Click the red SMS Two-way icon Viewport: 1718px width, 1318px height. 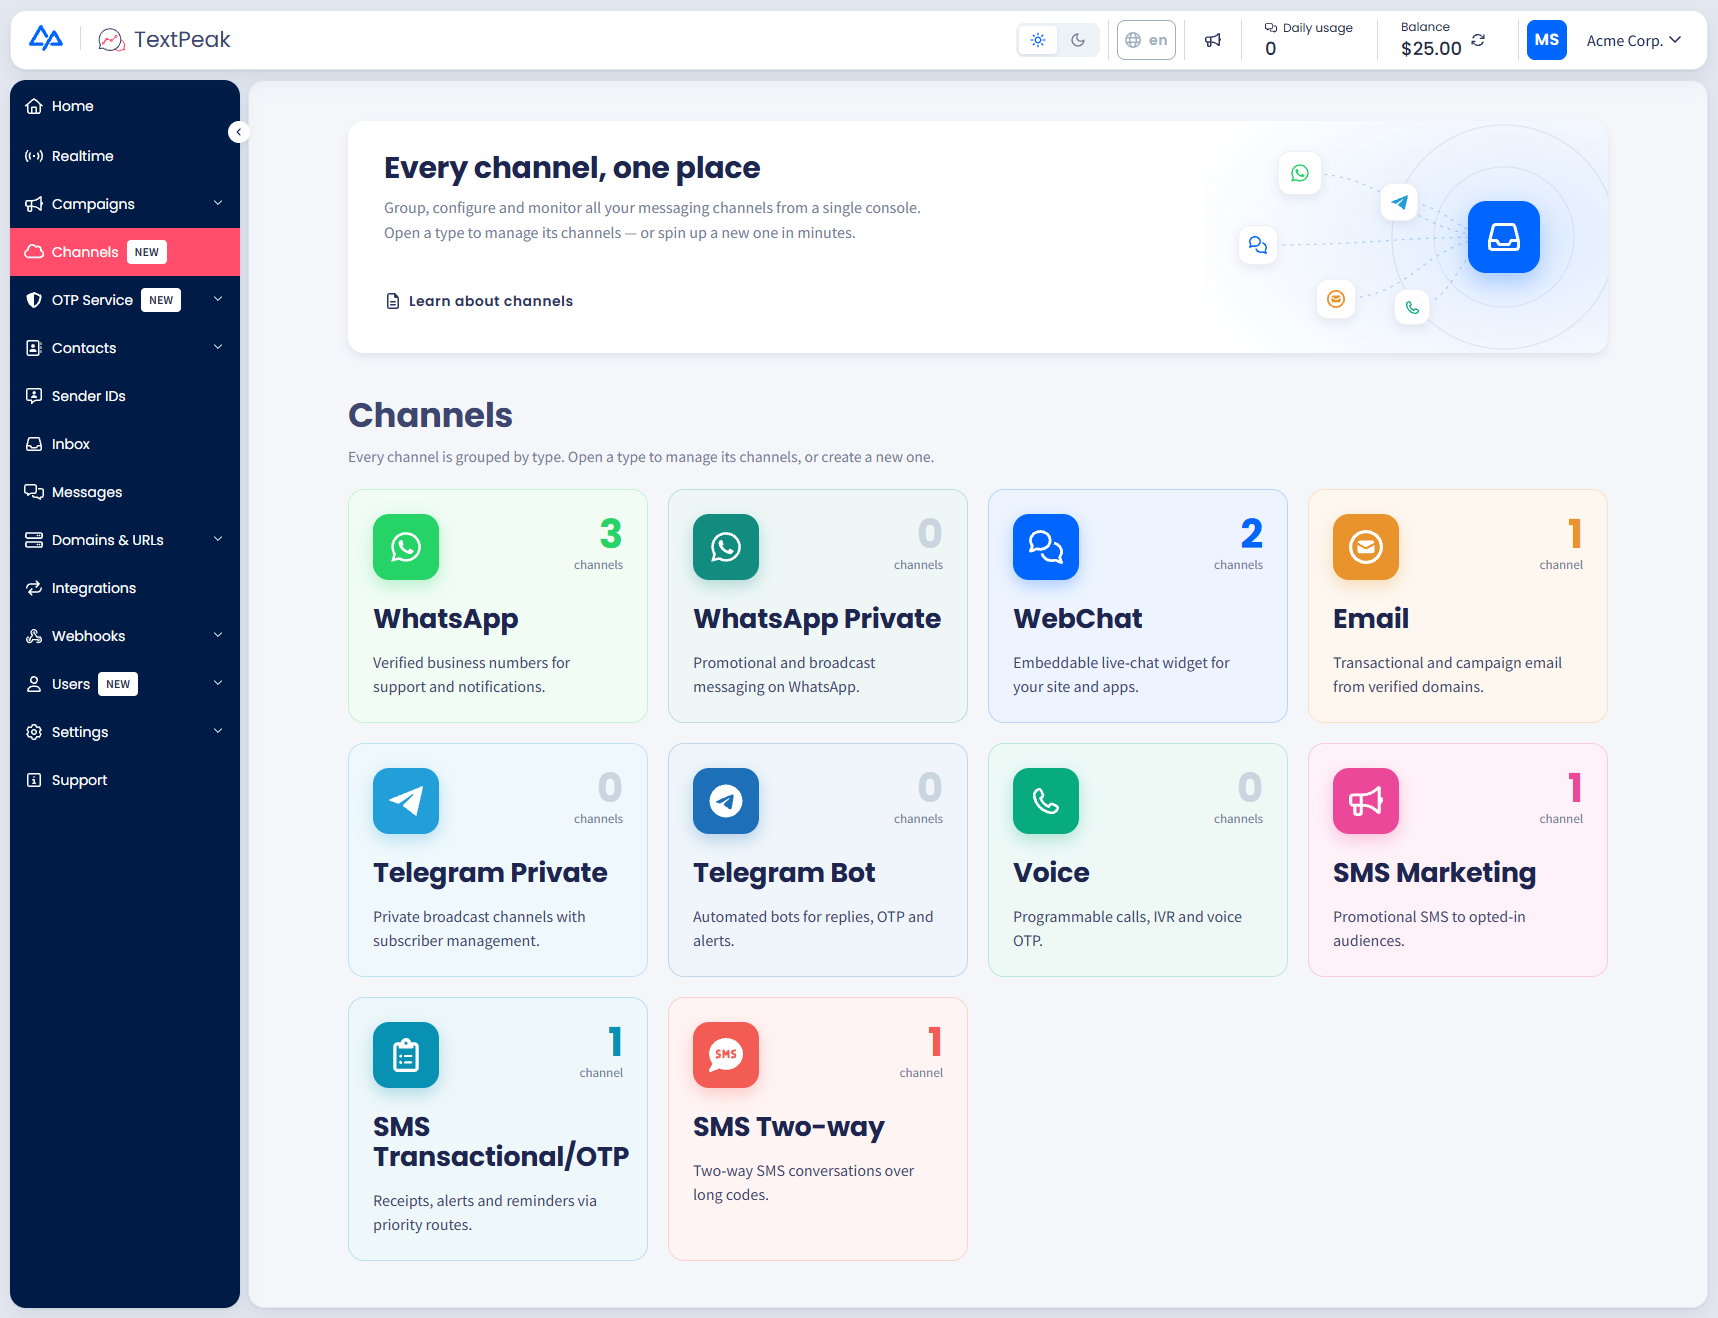coord(726,1055)
